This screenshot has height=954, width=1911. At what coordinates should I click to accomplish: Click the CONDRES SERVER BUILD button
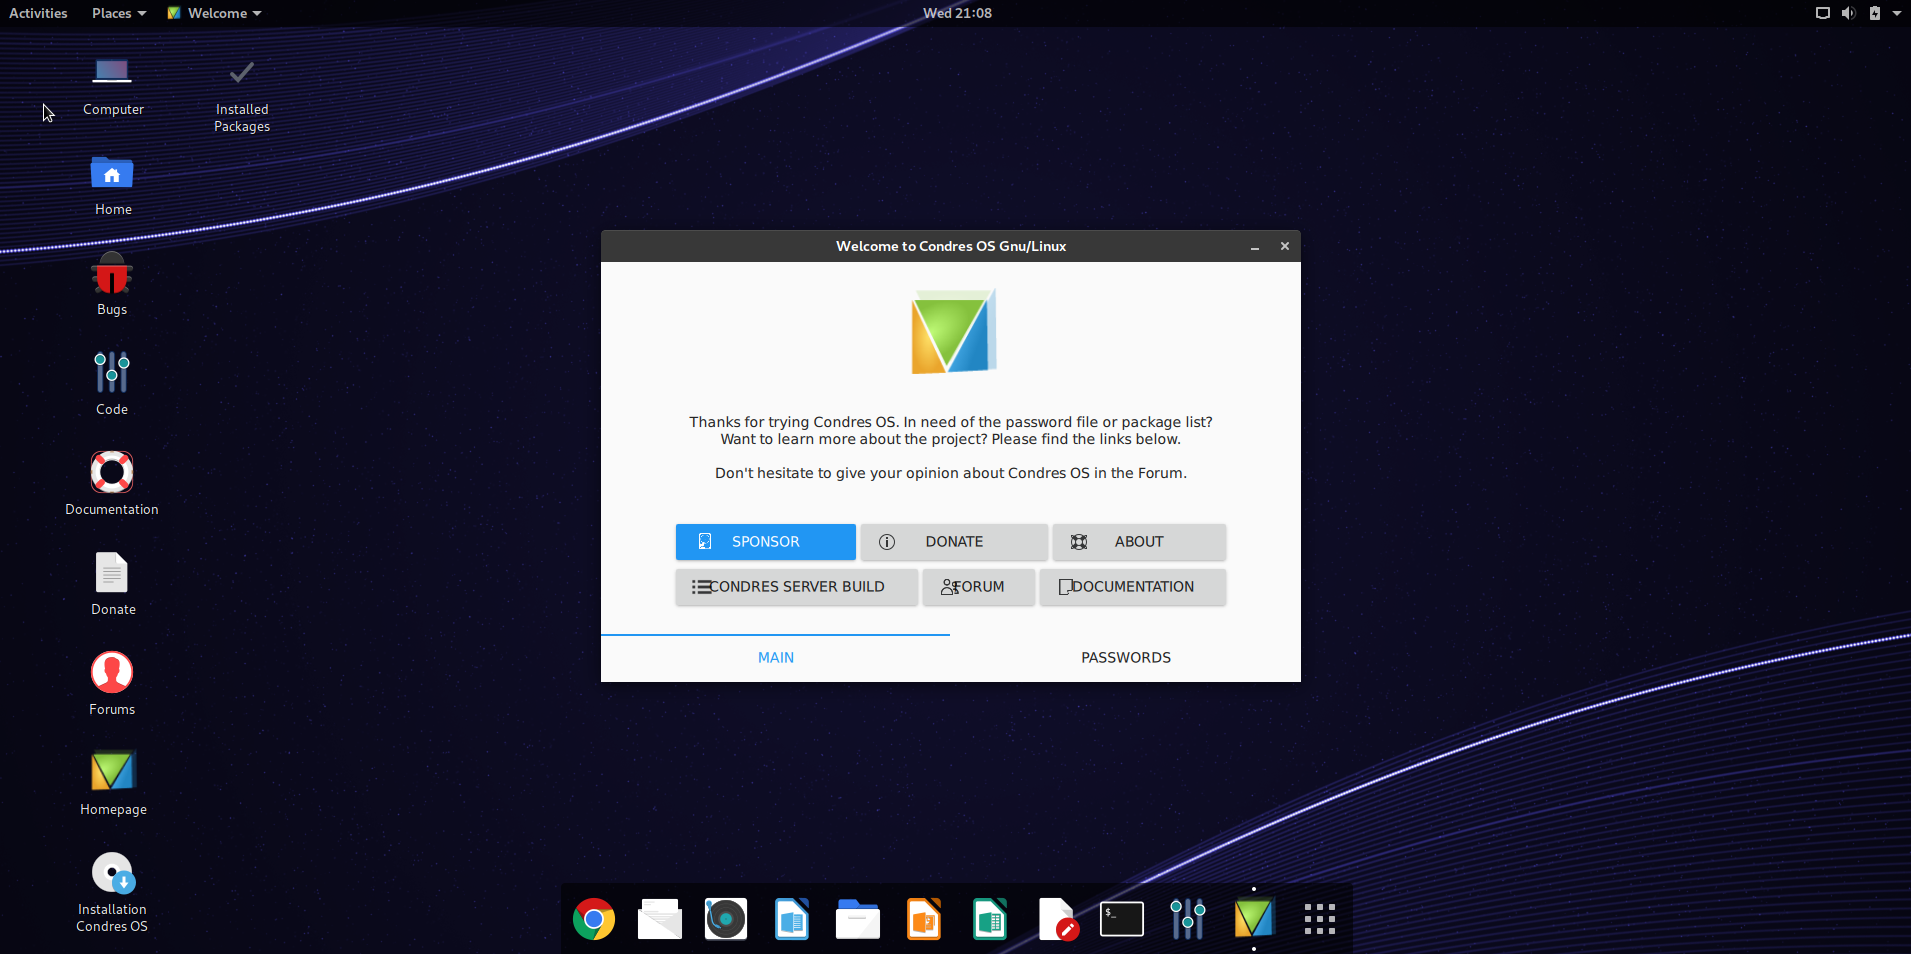[x=796, y=587]
